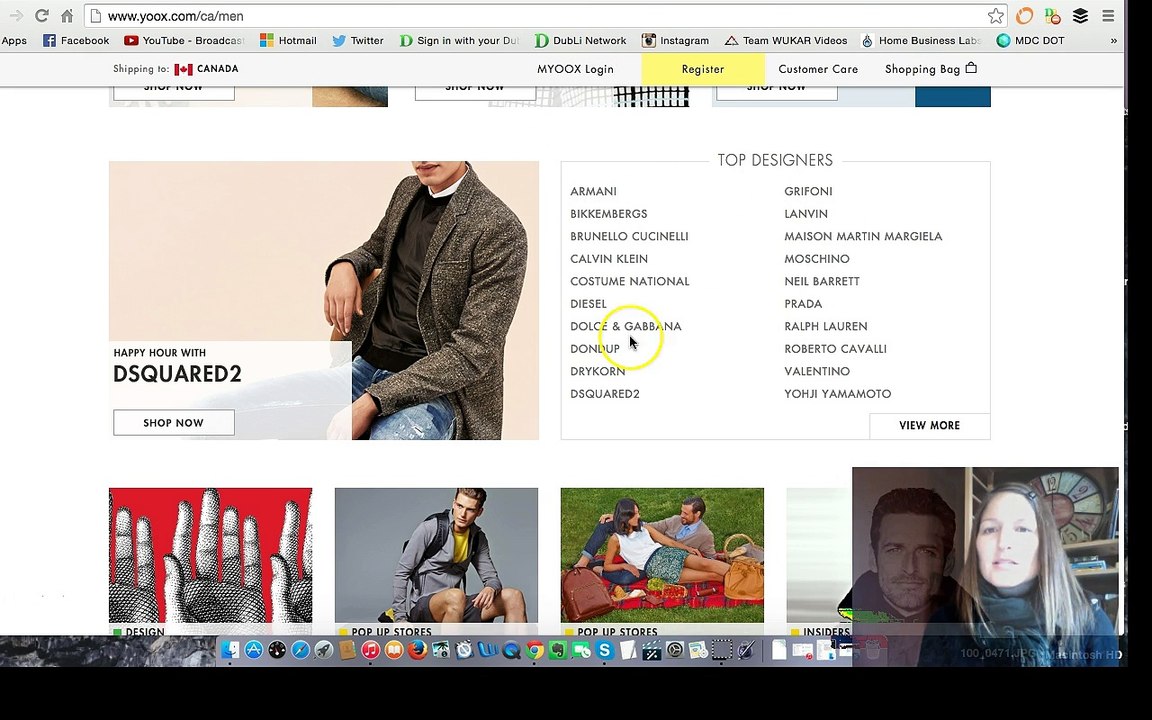Click SHOP NOW on the DSQUARED2 banner
This screenshot has width=1152, height=720.
(x=173, y=422)
